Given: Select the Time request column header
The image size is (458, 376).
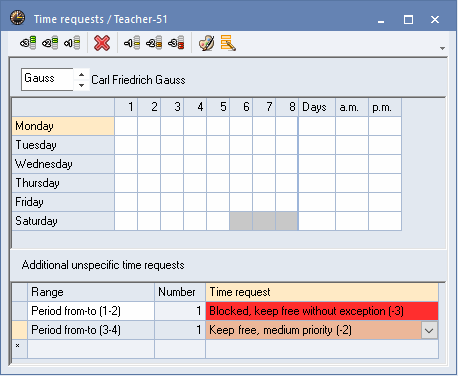Looking at the screenshot, I should click(322, 292).
